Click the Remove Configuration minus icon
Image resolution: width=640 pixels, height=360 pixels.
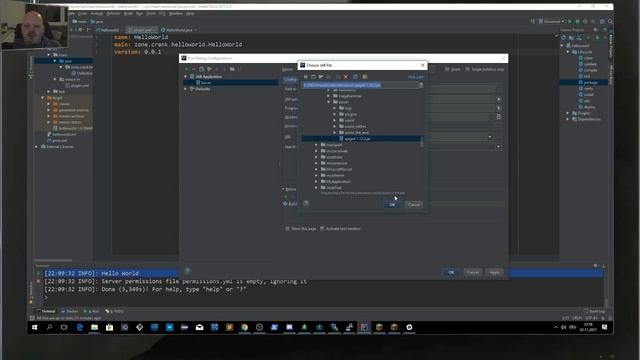coord(194,69)
